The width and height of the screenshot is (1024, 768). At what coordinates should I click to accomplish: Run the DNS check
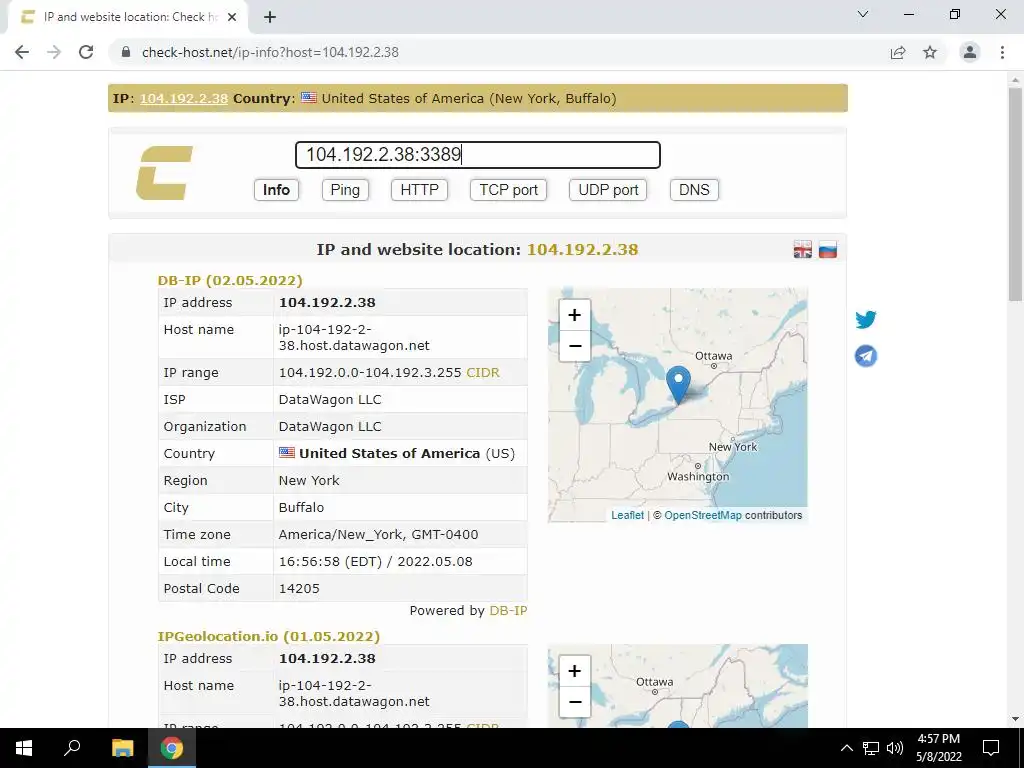click(x=694, y=190)
